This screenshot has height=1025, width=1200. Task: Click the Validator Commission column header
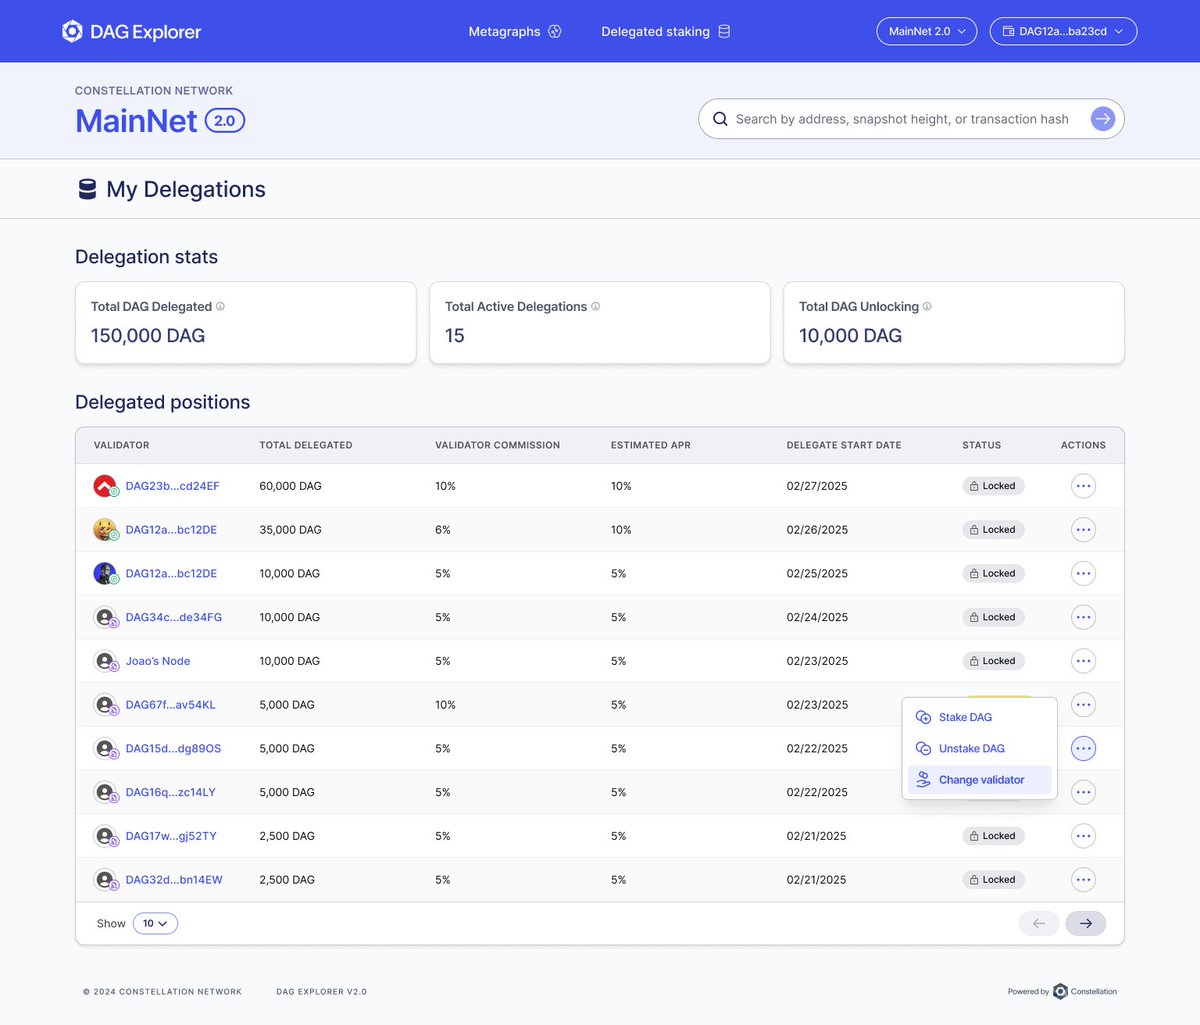coord(498,445)
